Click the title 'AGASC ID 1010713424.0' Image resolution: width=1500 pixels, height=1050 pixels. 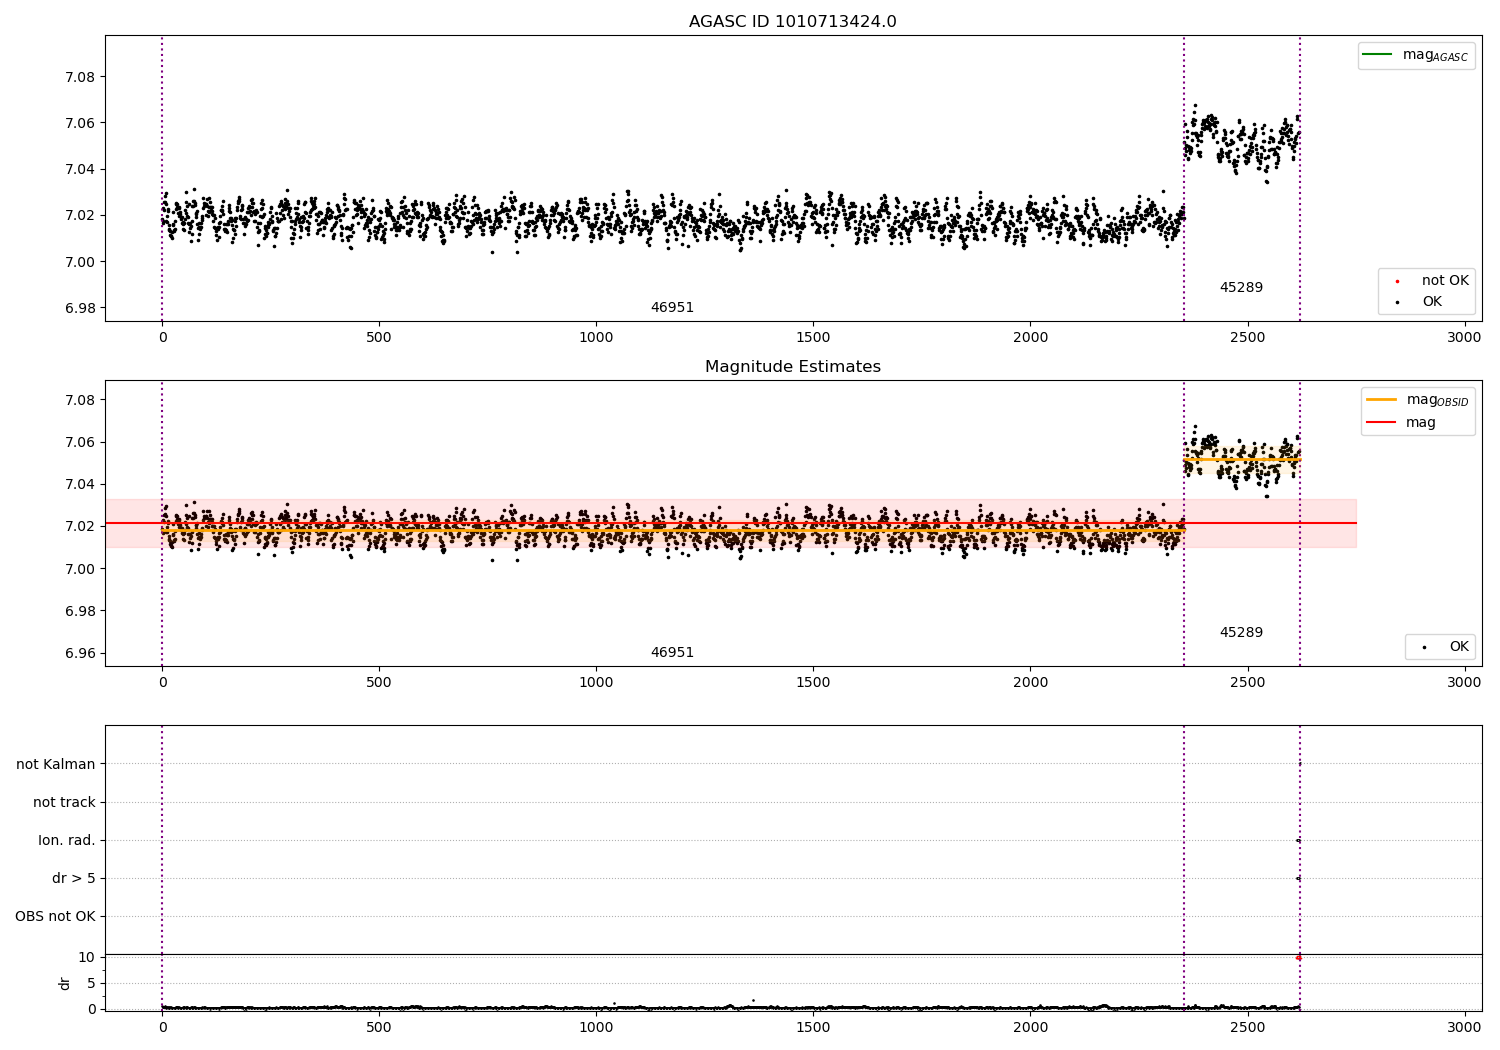(792, 22)
